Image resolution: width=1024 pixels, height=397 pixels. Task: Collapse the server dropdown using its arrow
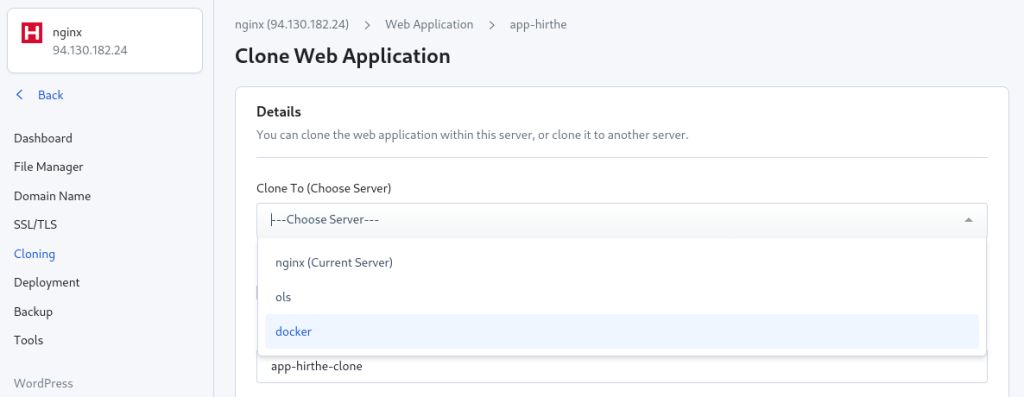(x=968, y=220)
